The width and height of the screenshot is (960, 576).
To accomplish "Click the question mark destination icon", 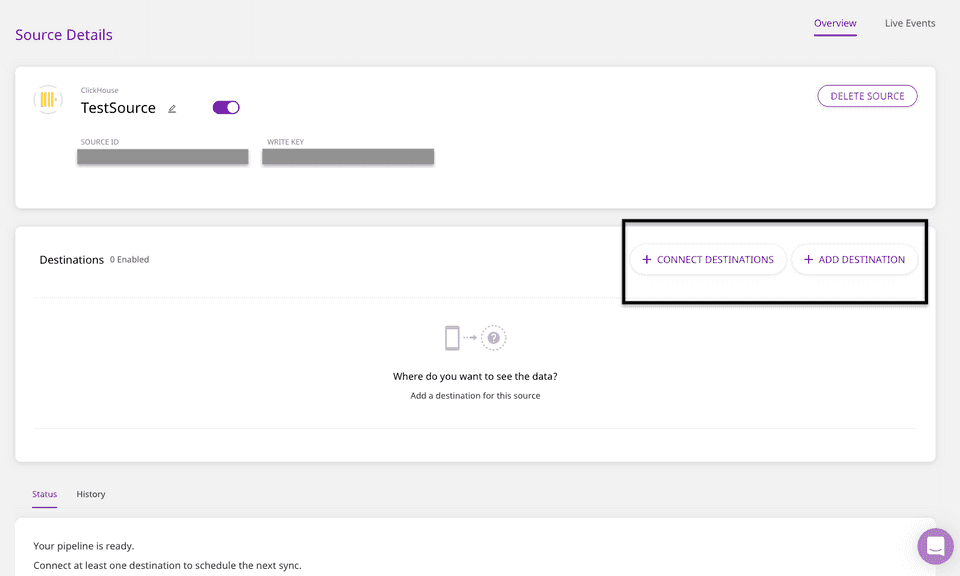I will tap(493, 338).
